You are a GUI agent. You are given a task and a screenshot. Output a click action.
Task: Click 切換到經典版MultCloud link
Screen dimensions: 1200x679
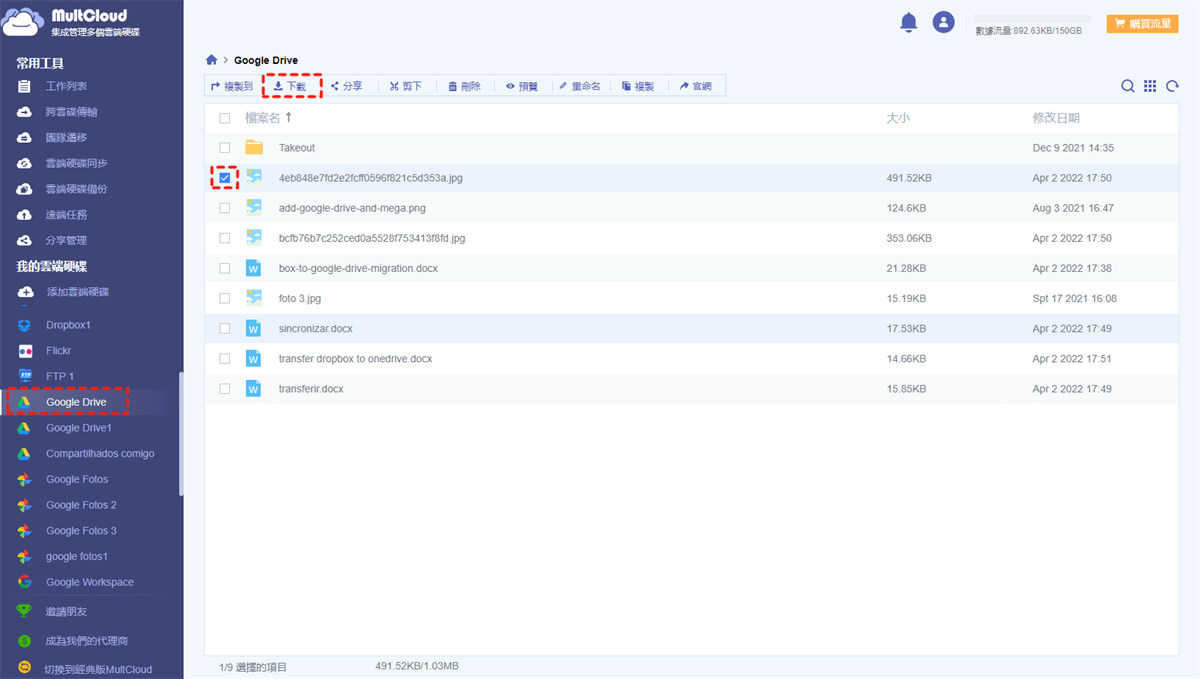coord(98,669)
